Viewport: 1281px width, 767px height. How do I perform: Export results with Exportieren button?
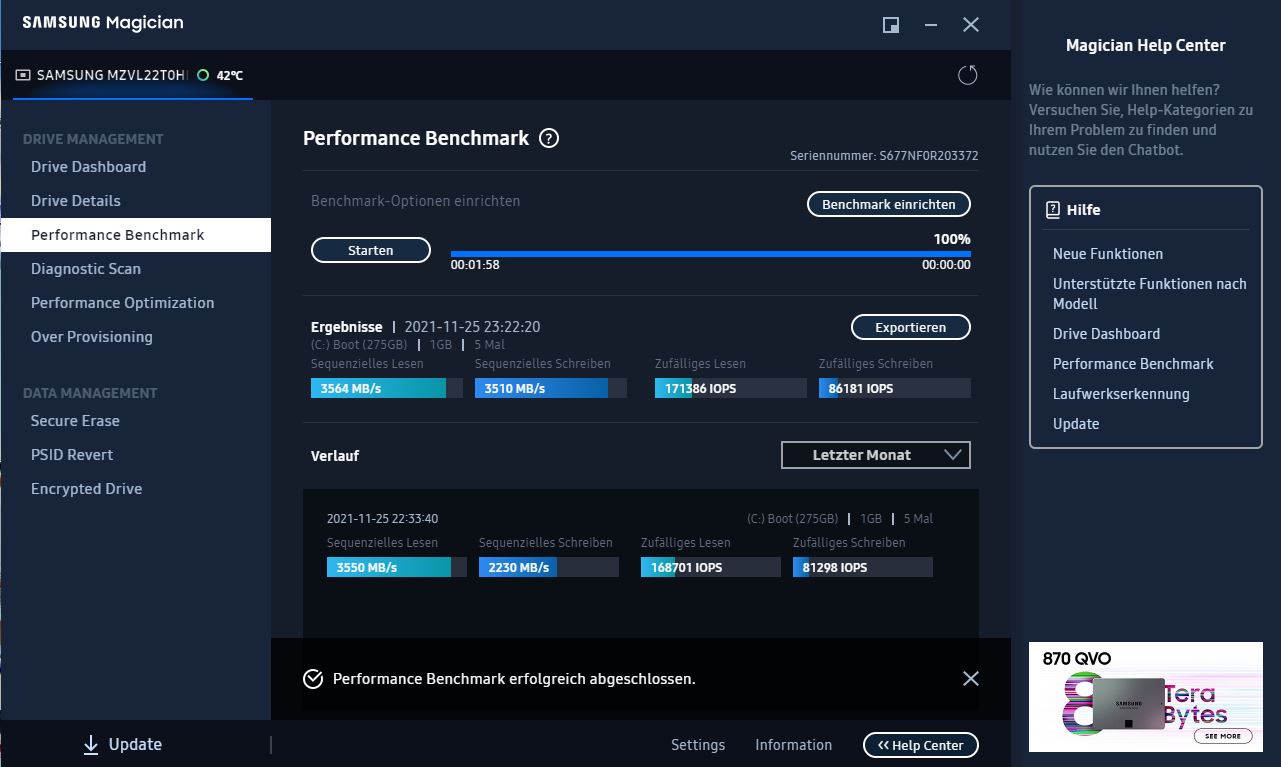[911, 327]
